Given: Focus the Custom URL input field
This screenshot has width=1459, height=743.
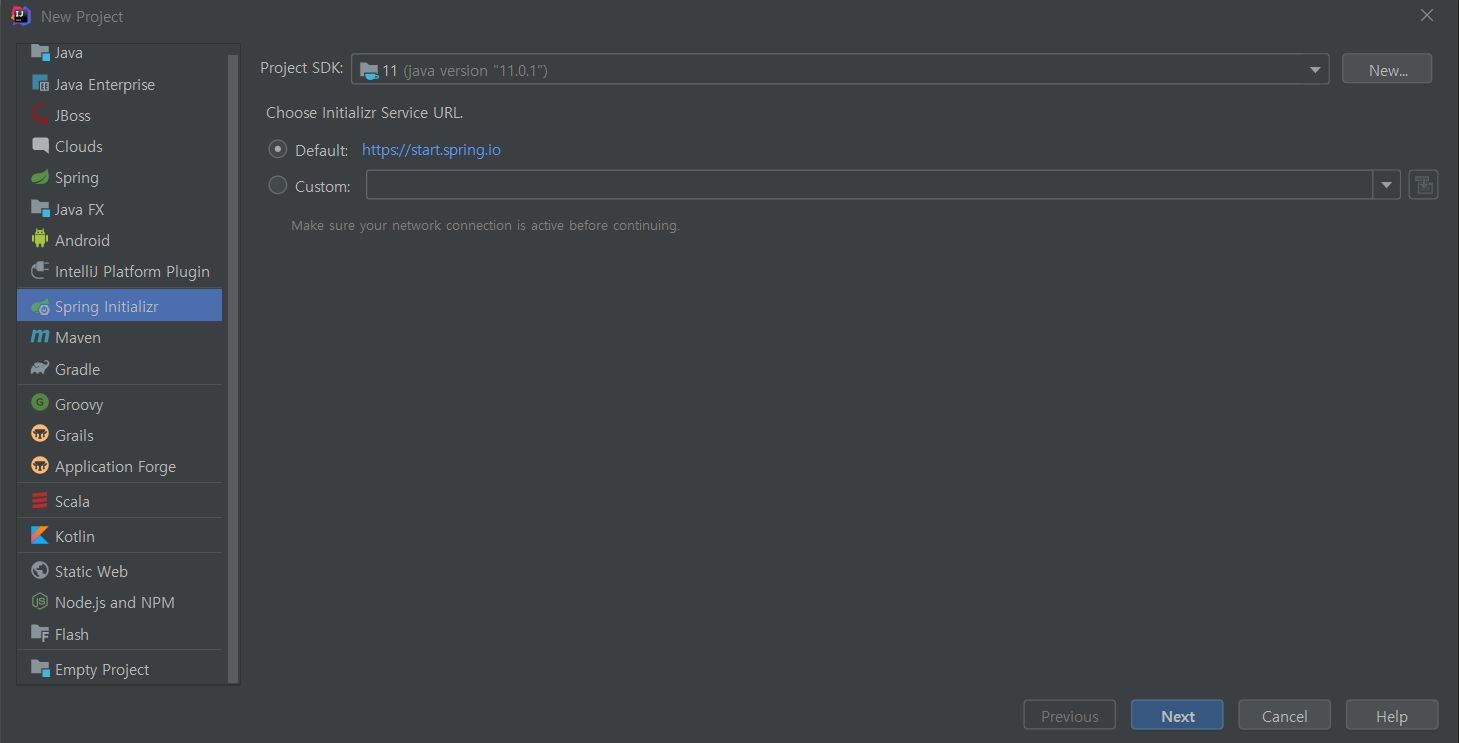Looking at the screenshot, I should pos(870,185).
